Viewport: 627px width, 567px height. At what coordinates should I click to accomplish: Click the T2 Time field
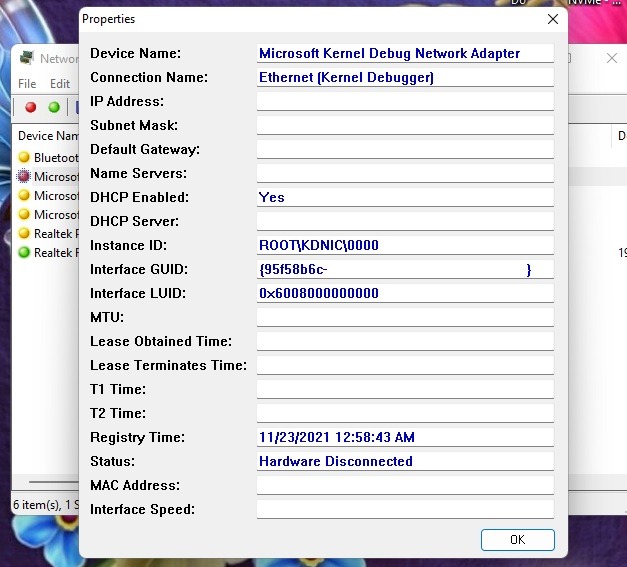[x=405, y=413]
